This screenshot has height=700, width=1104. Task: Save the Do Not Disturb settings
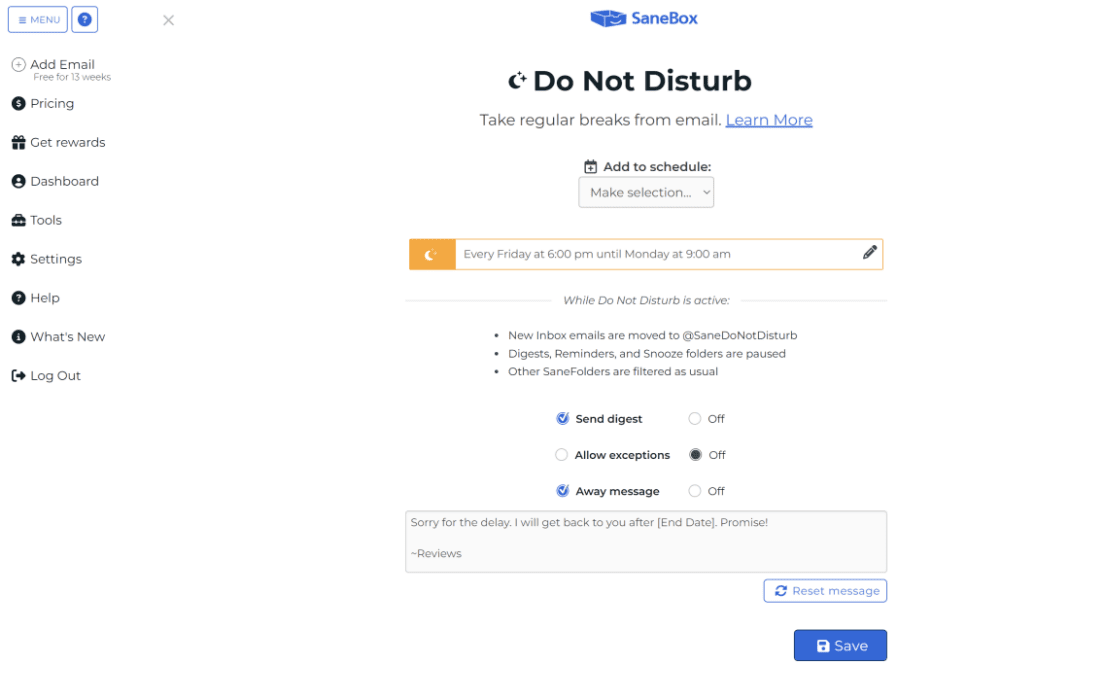840,645
